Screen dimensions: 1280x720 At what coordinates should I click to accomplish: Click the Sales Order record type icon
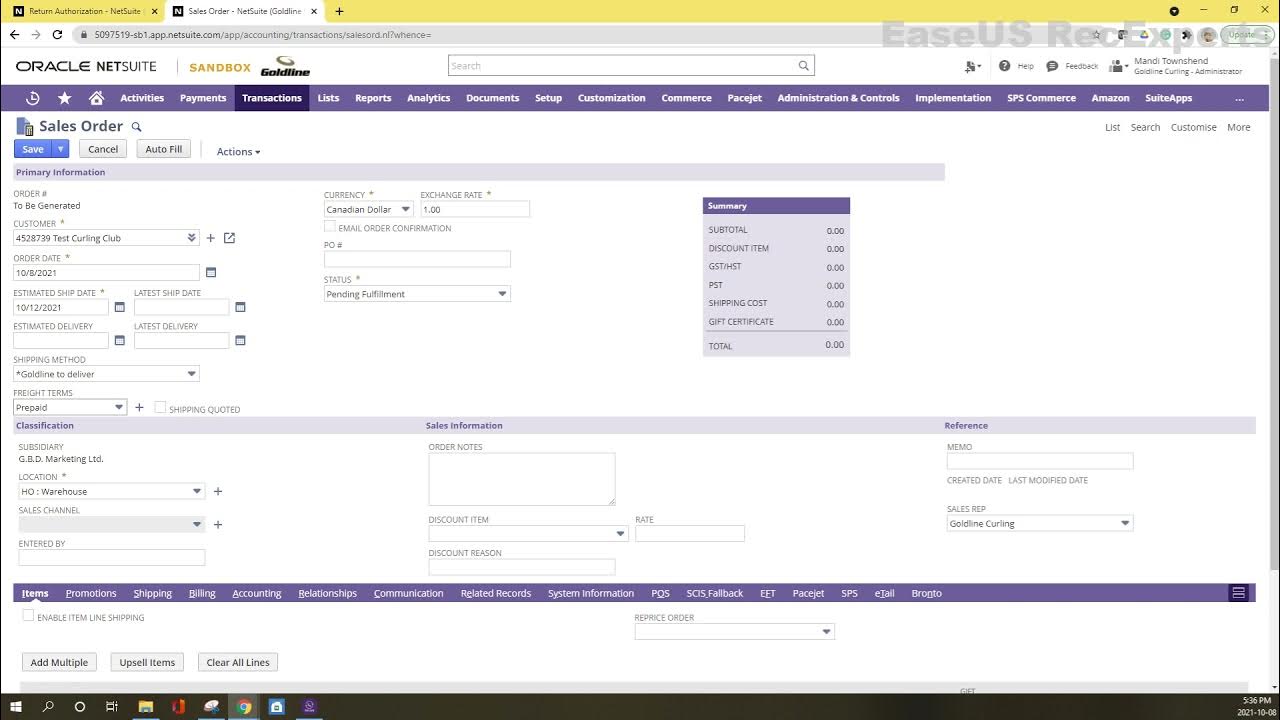coord(24,126)
